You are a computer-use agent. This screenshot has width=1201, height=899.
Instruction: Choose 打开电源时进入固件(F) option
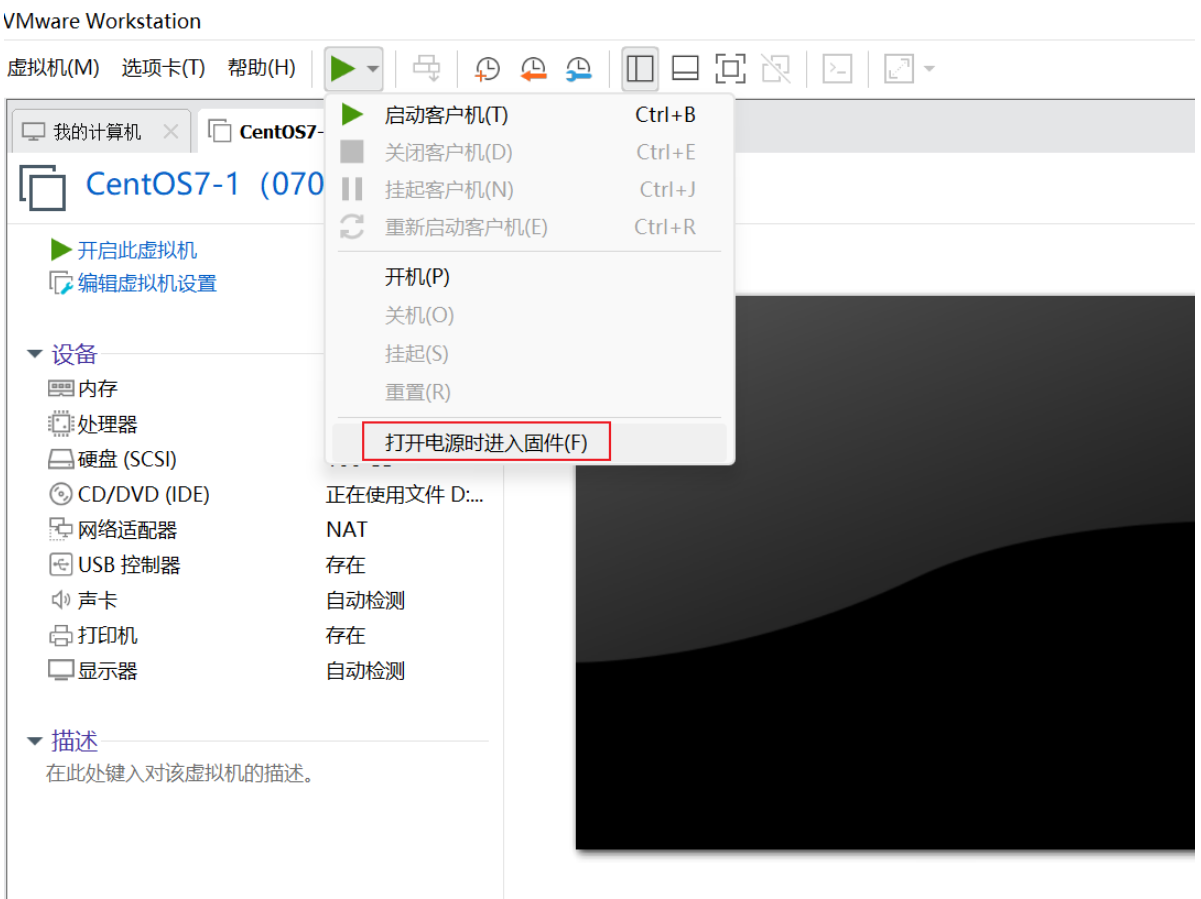click(x=530, y=443)
